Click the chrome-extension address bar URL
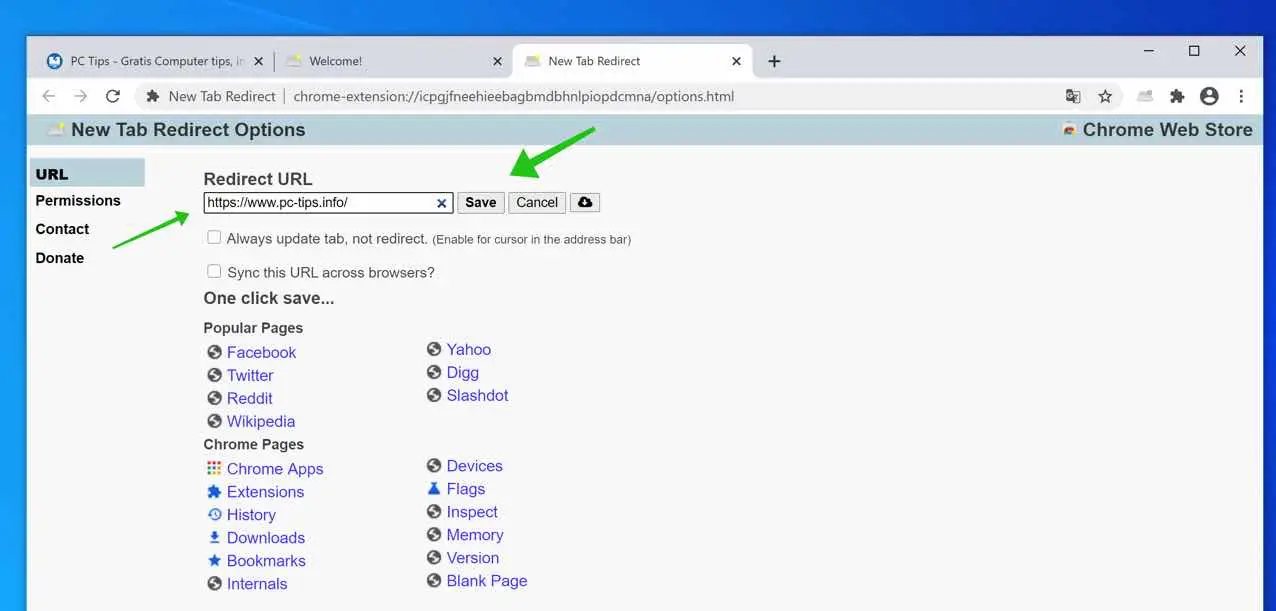 click(x=514, y=96)
